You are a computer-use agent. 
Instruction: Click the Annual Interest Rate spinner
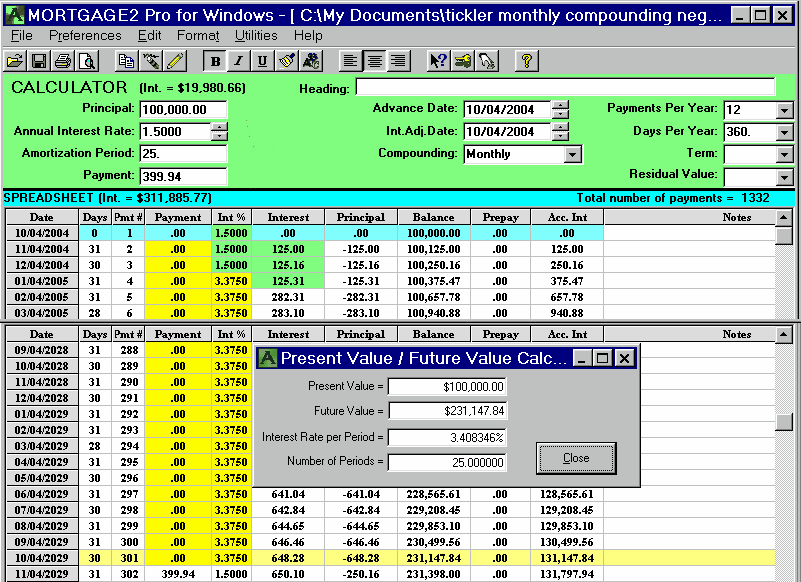click(x=219, y=131)
